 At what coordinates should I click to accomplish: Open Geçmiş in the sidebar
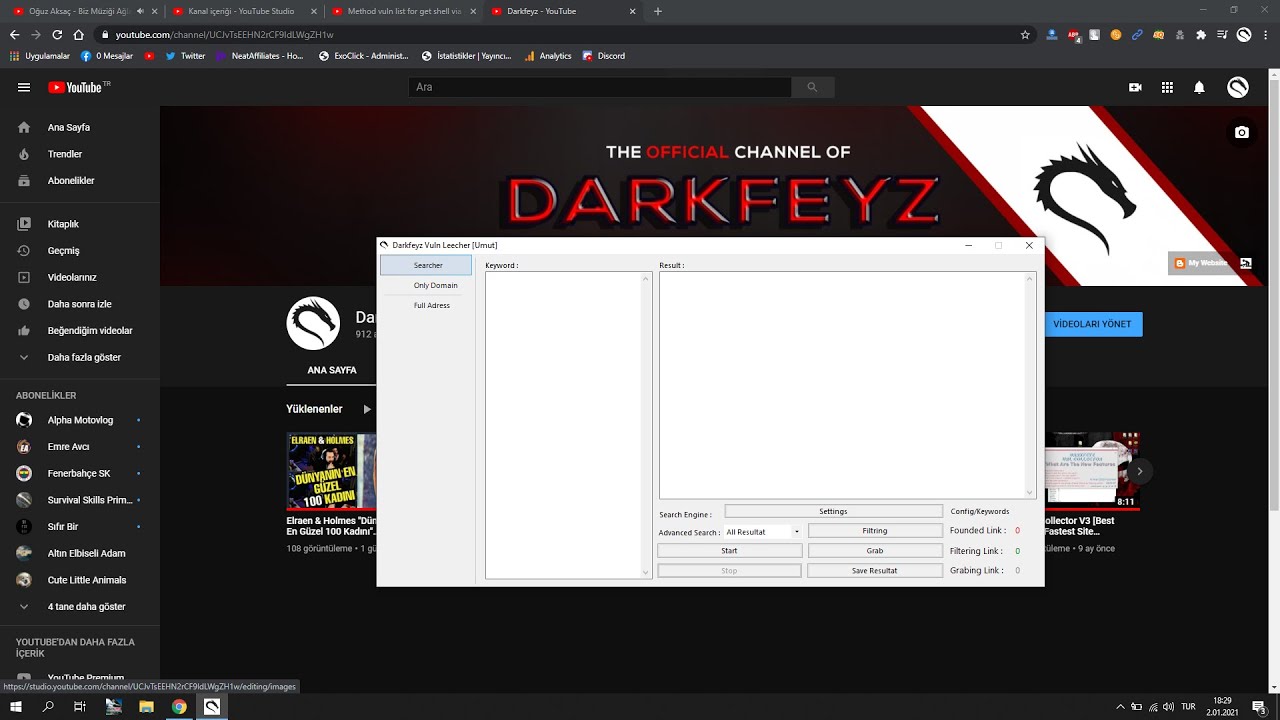80,251
